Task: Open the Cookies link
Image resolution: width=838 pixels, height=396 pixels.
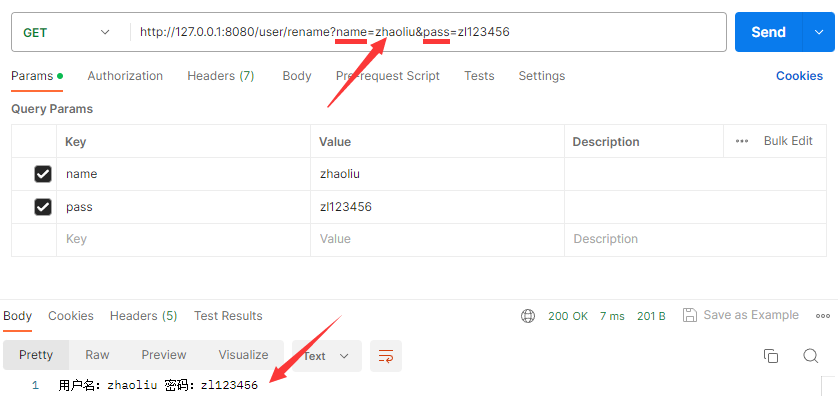Action: [799, 76]
